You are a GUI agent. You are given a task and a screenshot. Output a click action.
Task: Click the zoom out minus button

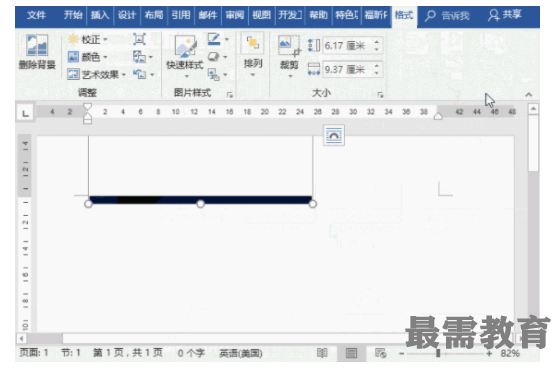tap(401, 354)
